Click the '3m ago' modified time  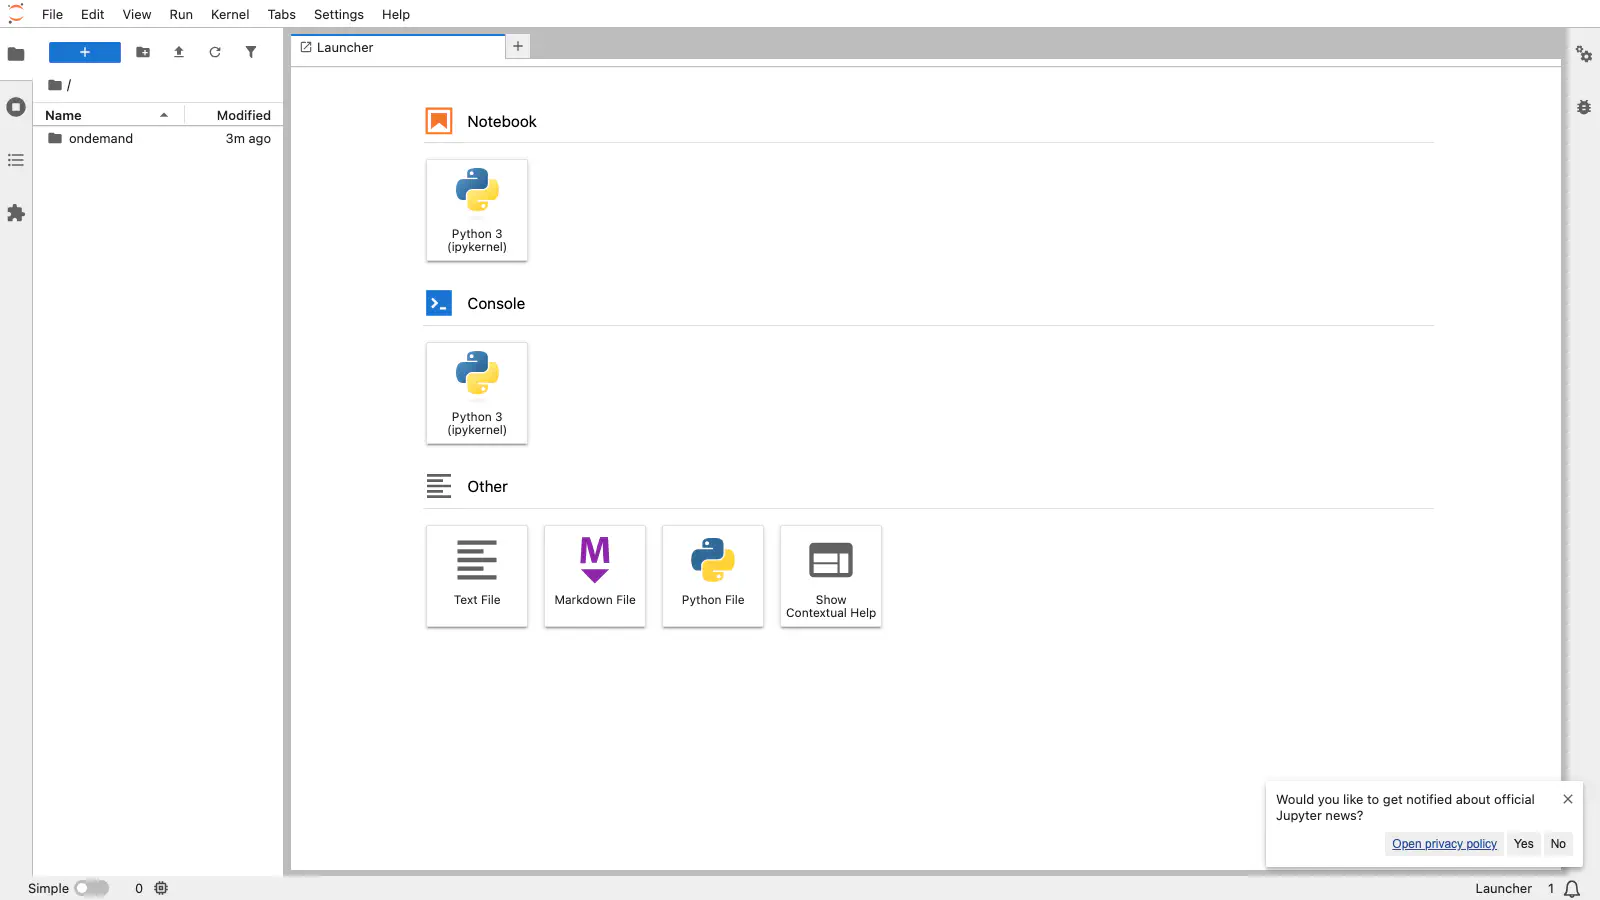point(248,139)
